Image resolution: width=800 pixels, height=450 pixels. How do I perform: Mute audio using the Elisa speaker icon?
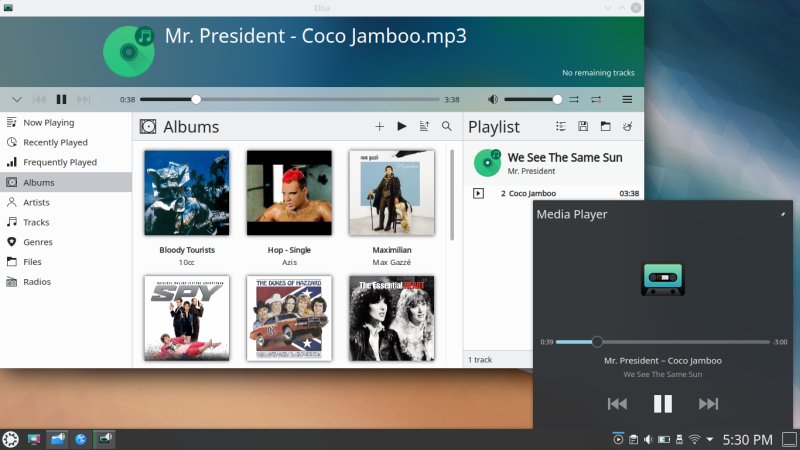click(x=493, y=99)
